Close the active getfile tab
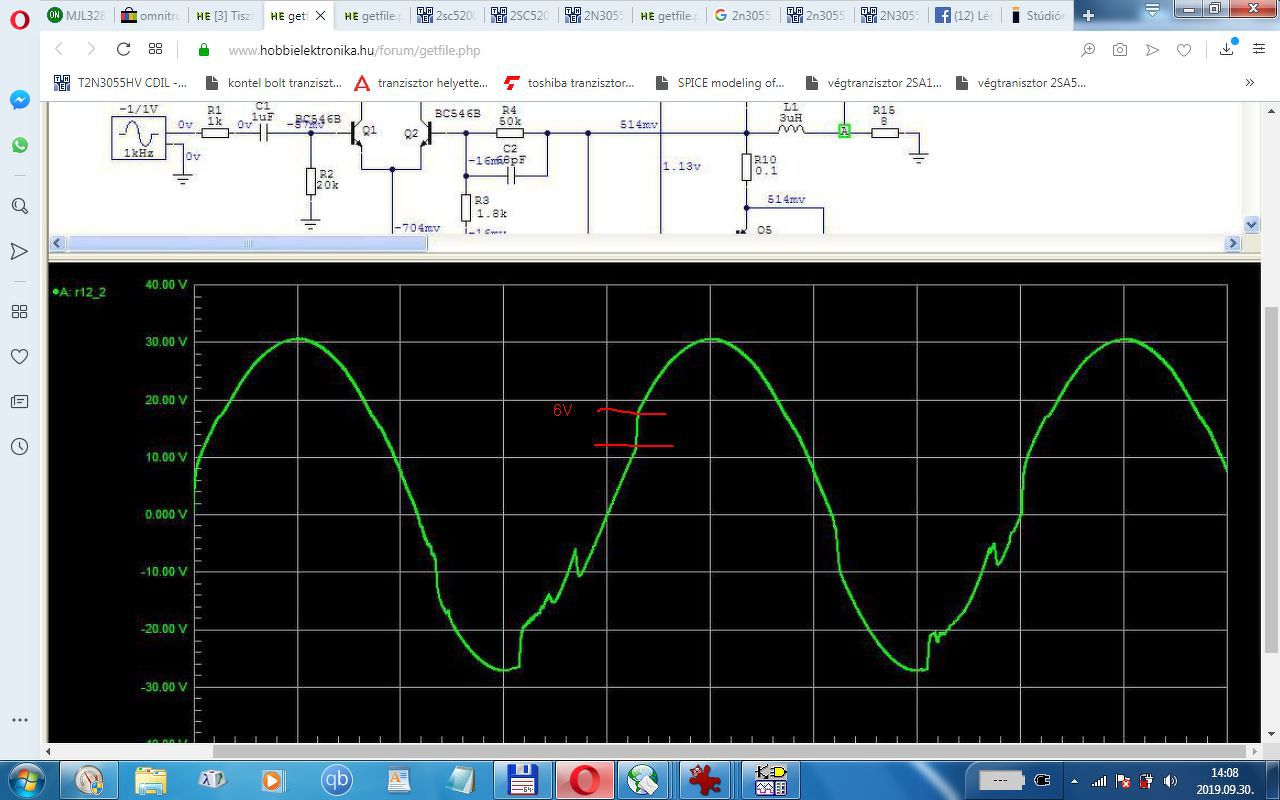The image size is (1280, 800). pyautogui.click(x=320, y=16)
